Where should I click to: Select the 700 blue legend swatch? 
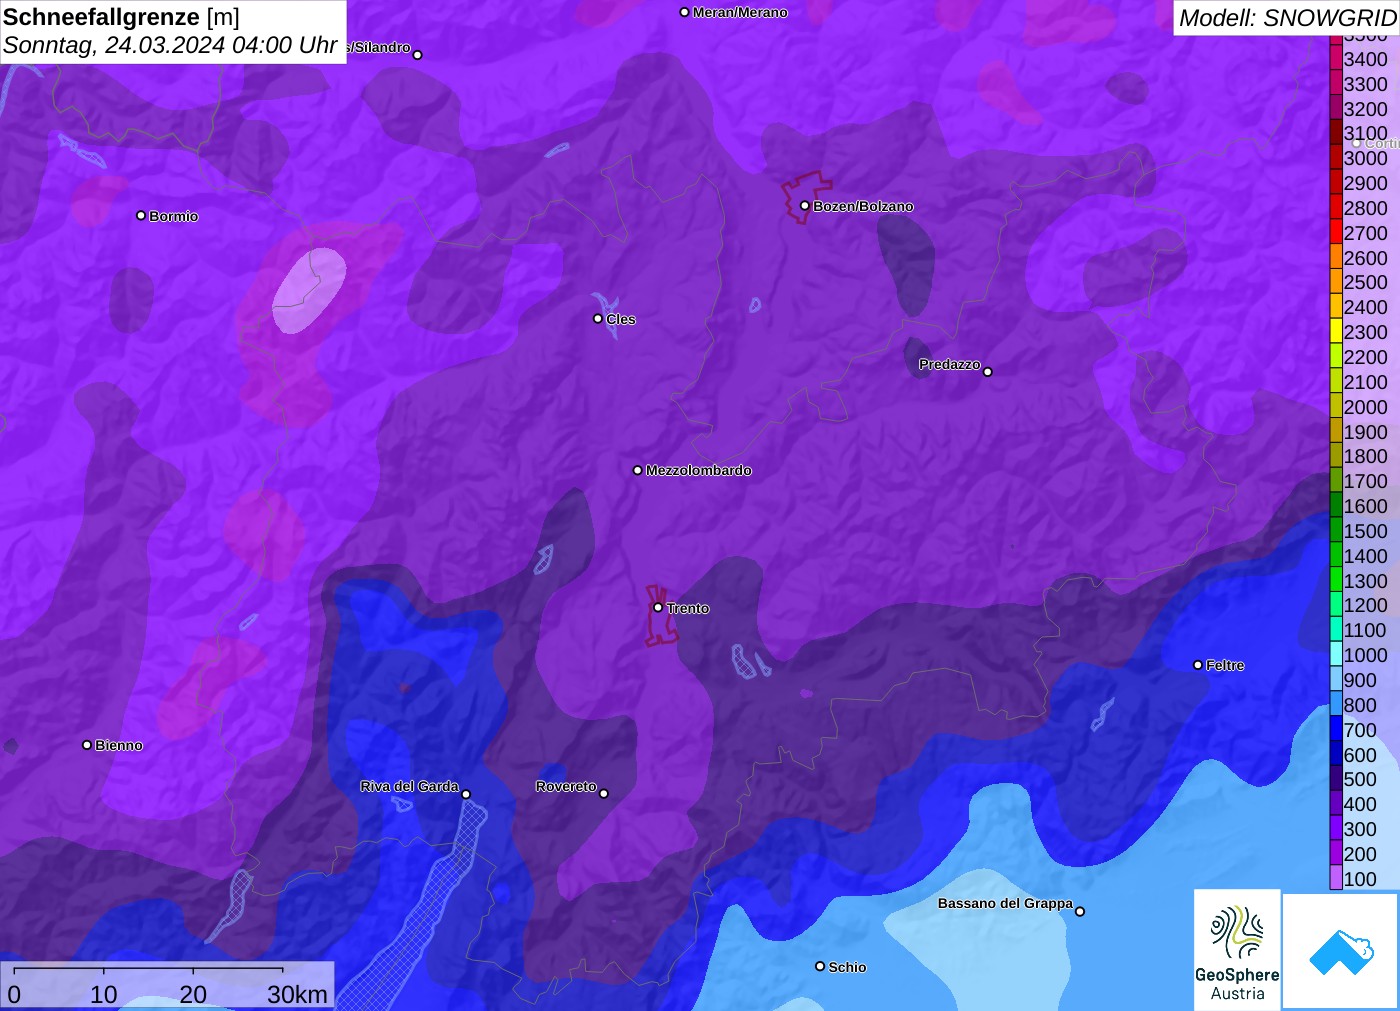tap(1336, 729)
